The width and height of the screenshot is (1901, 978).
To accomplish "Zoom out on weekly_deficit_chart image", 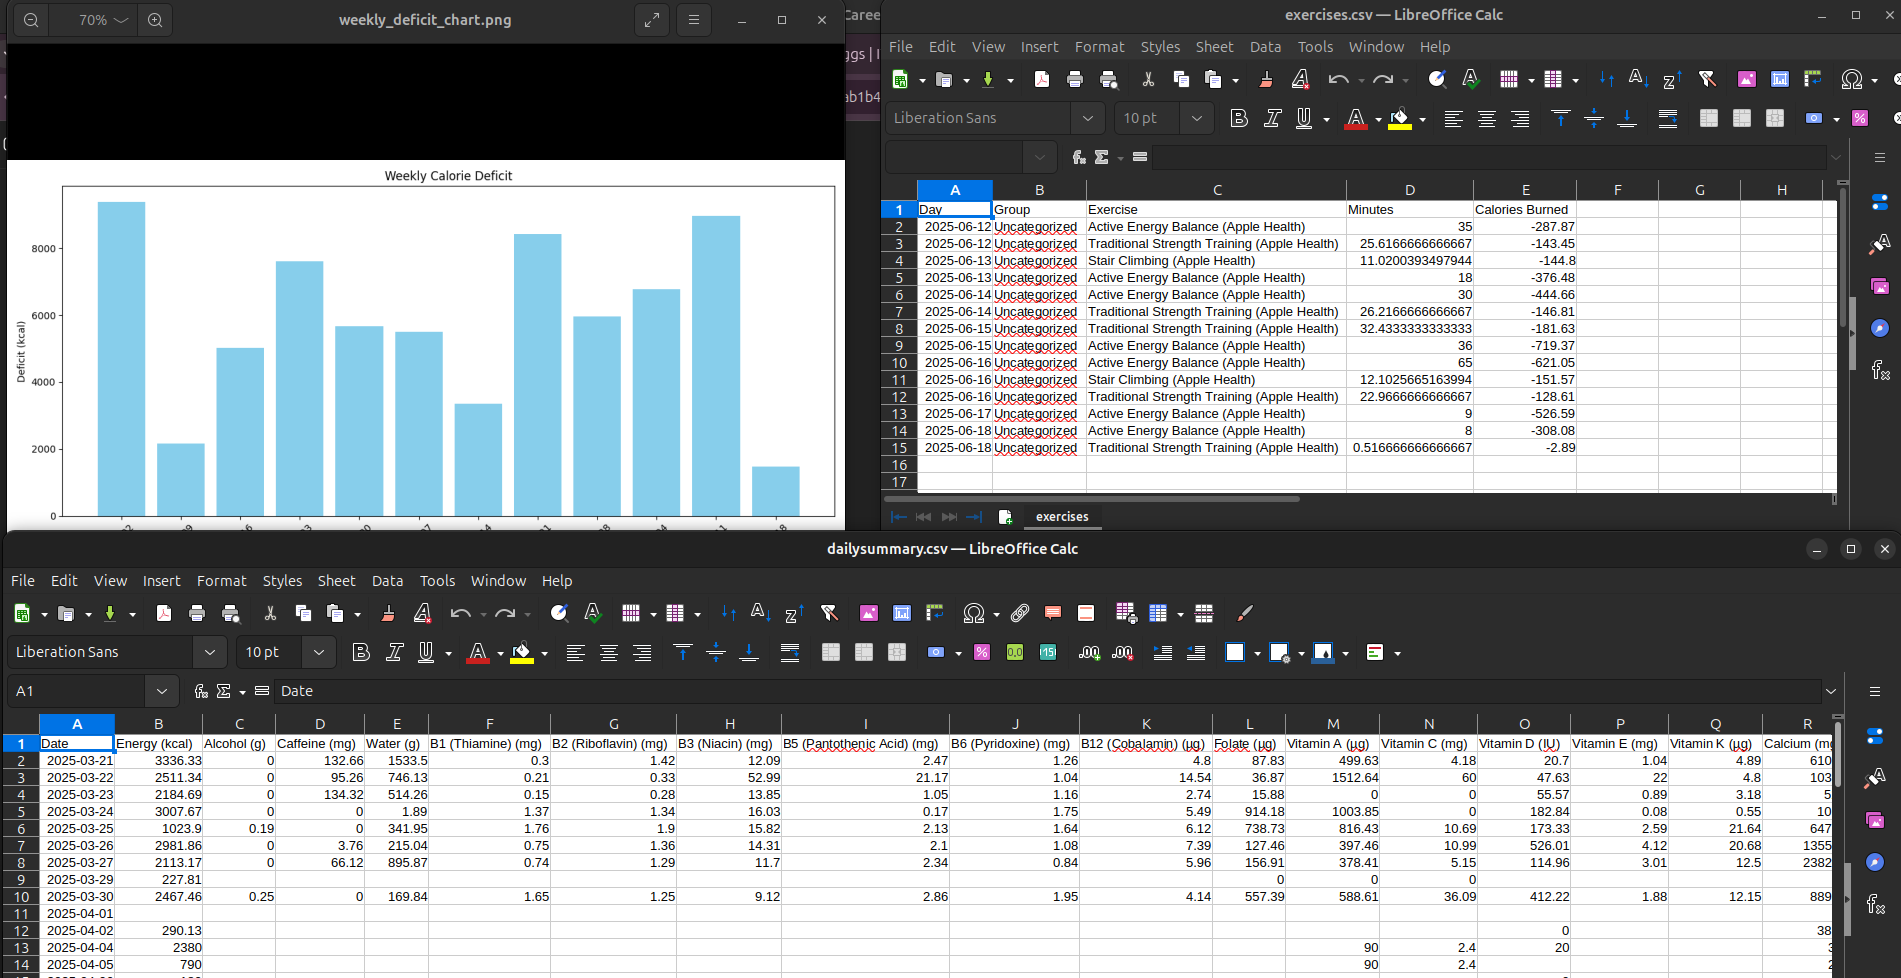I will 31,20.
